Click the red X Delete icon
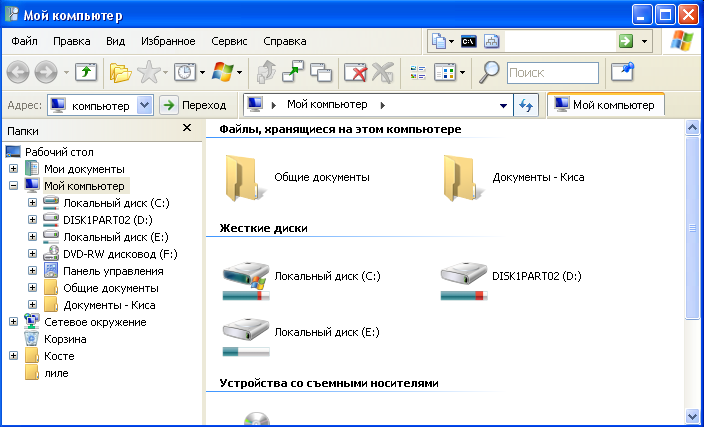 click(x=355, y=72)
